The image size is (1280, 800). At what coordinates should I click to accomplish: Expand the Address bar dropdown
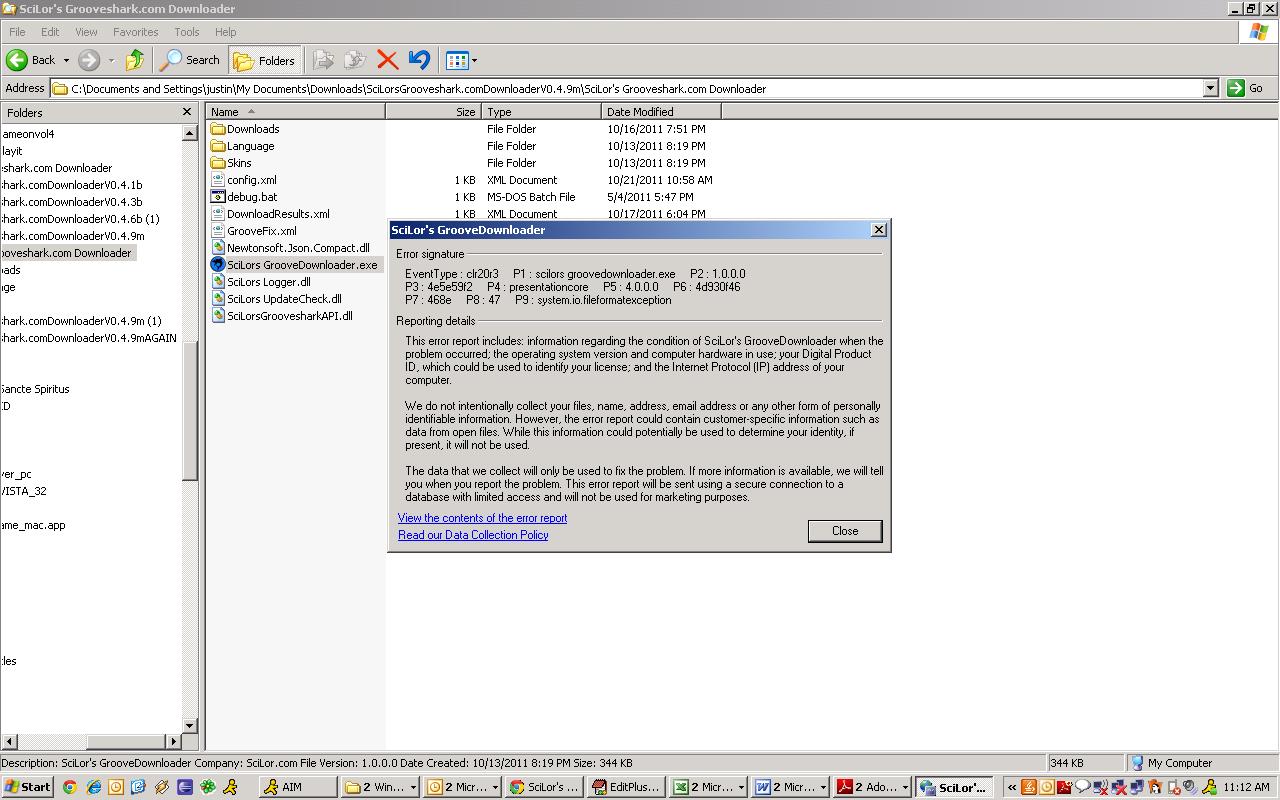1210,88
